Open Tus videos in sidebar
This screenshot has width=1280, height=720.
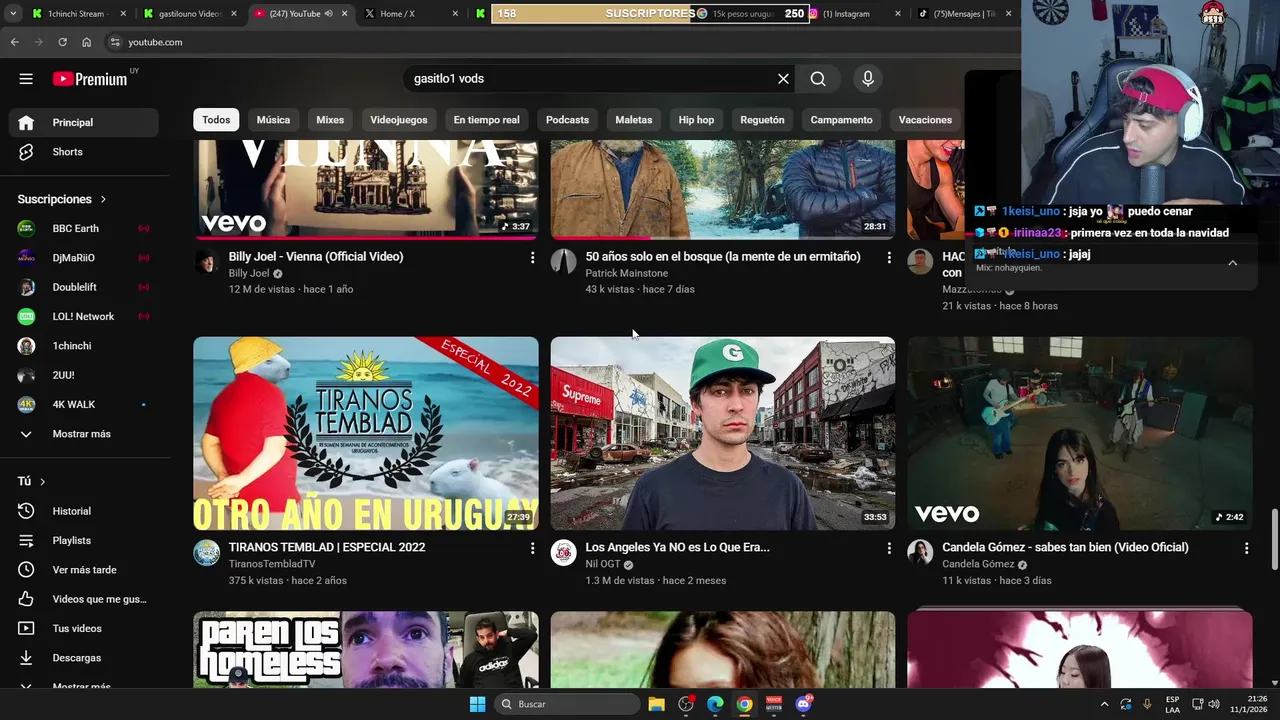(83, 628)
